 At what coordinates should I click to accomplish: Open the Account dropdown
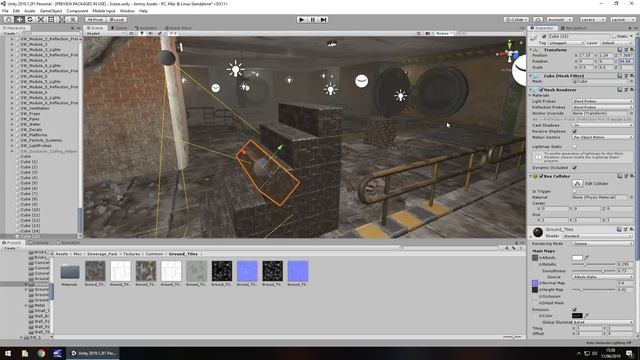[x=560, y=19]
